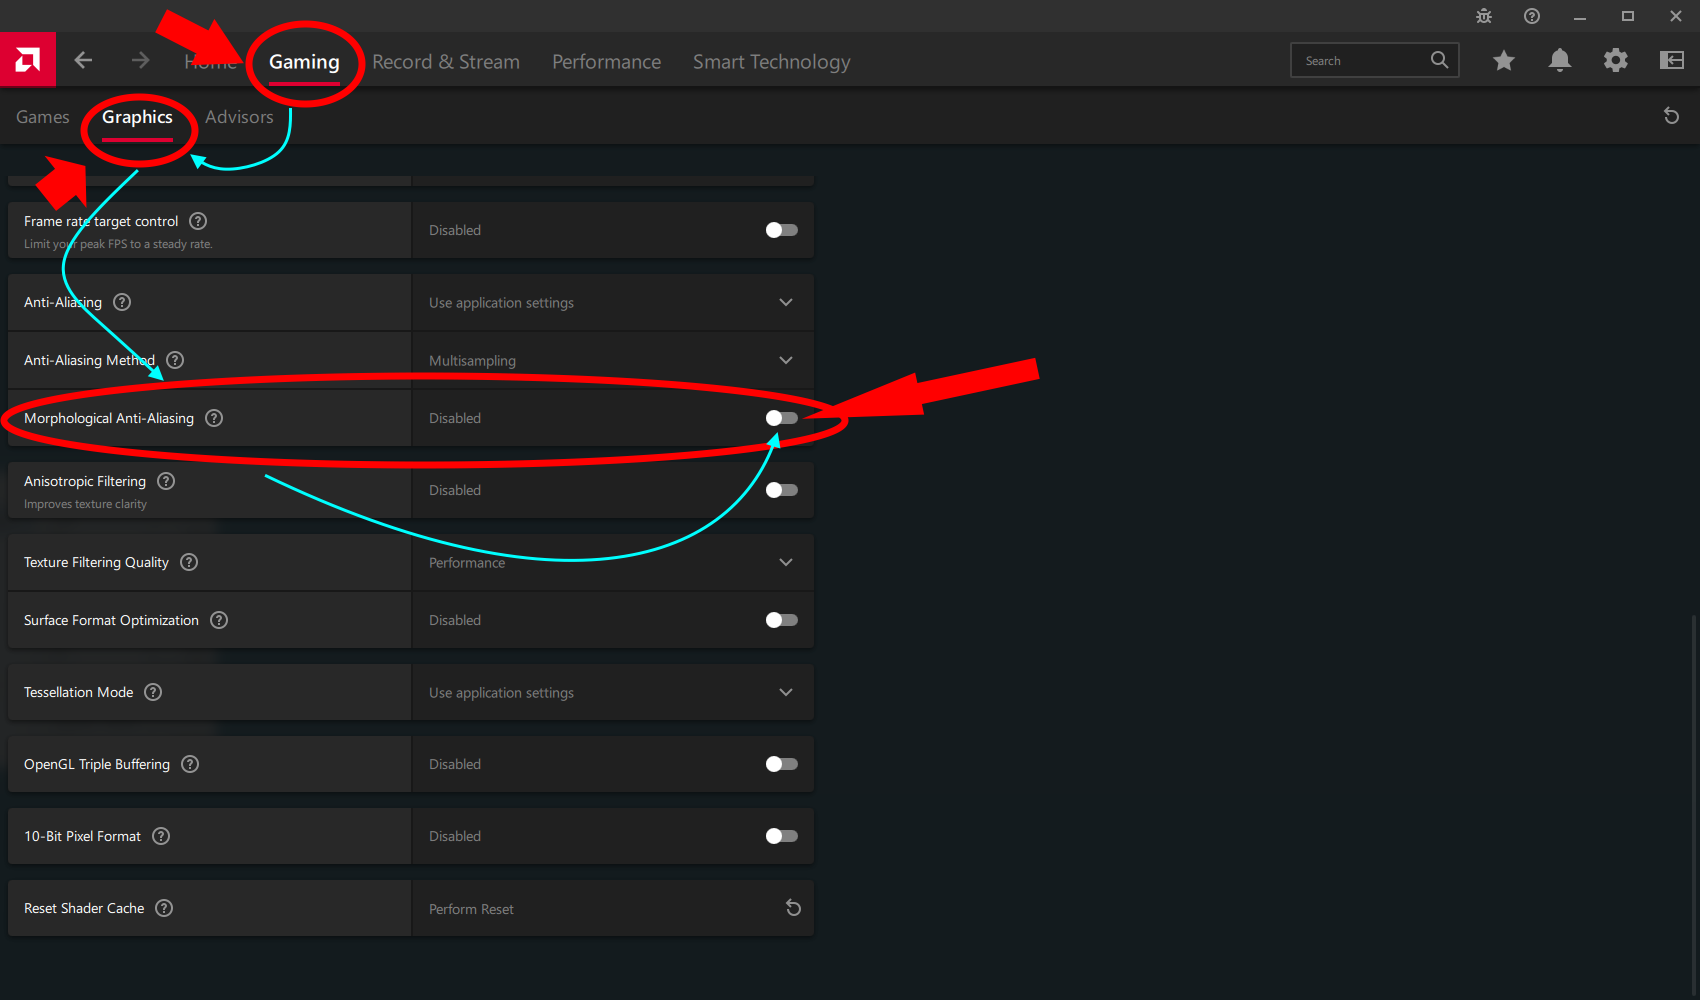Click the Anisotropic Filtering label
This screenshot has width=1700, height=1000.
tap(85, 481)
